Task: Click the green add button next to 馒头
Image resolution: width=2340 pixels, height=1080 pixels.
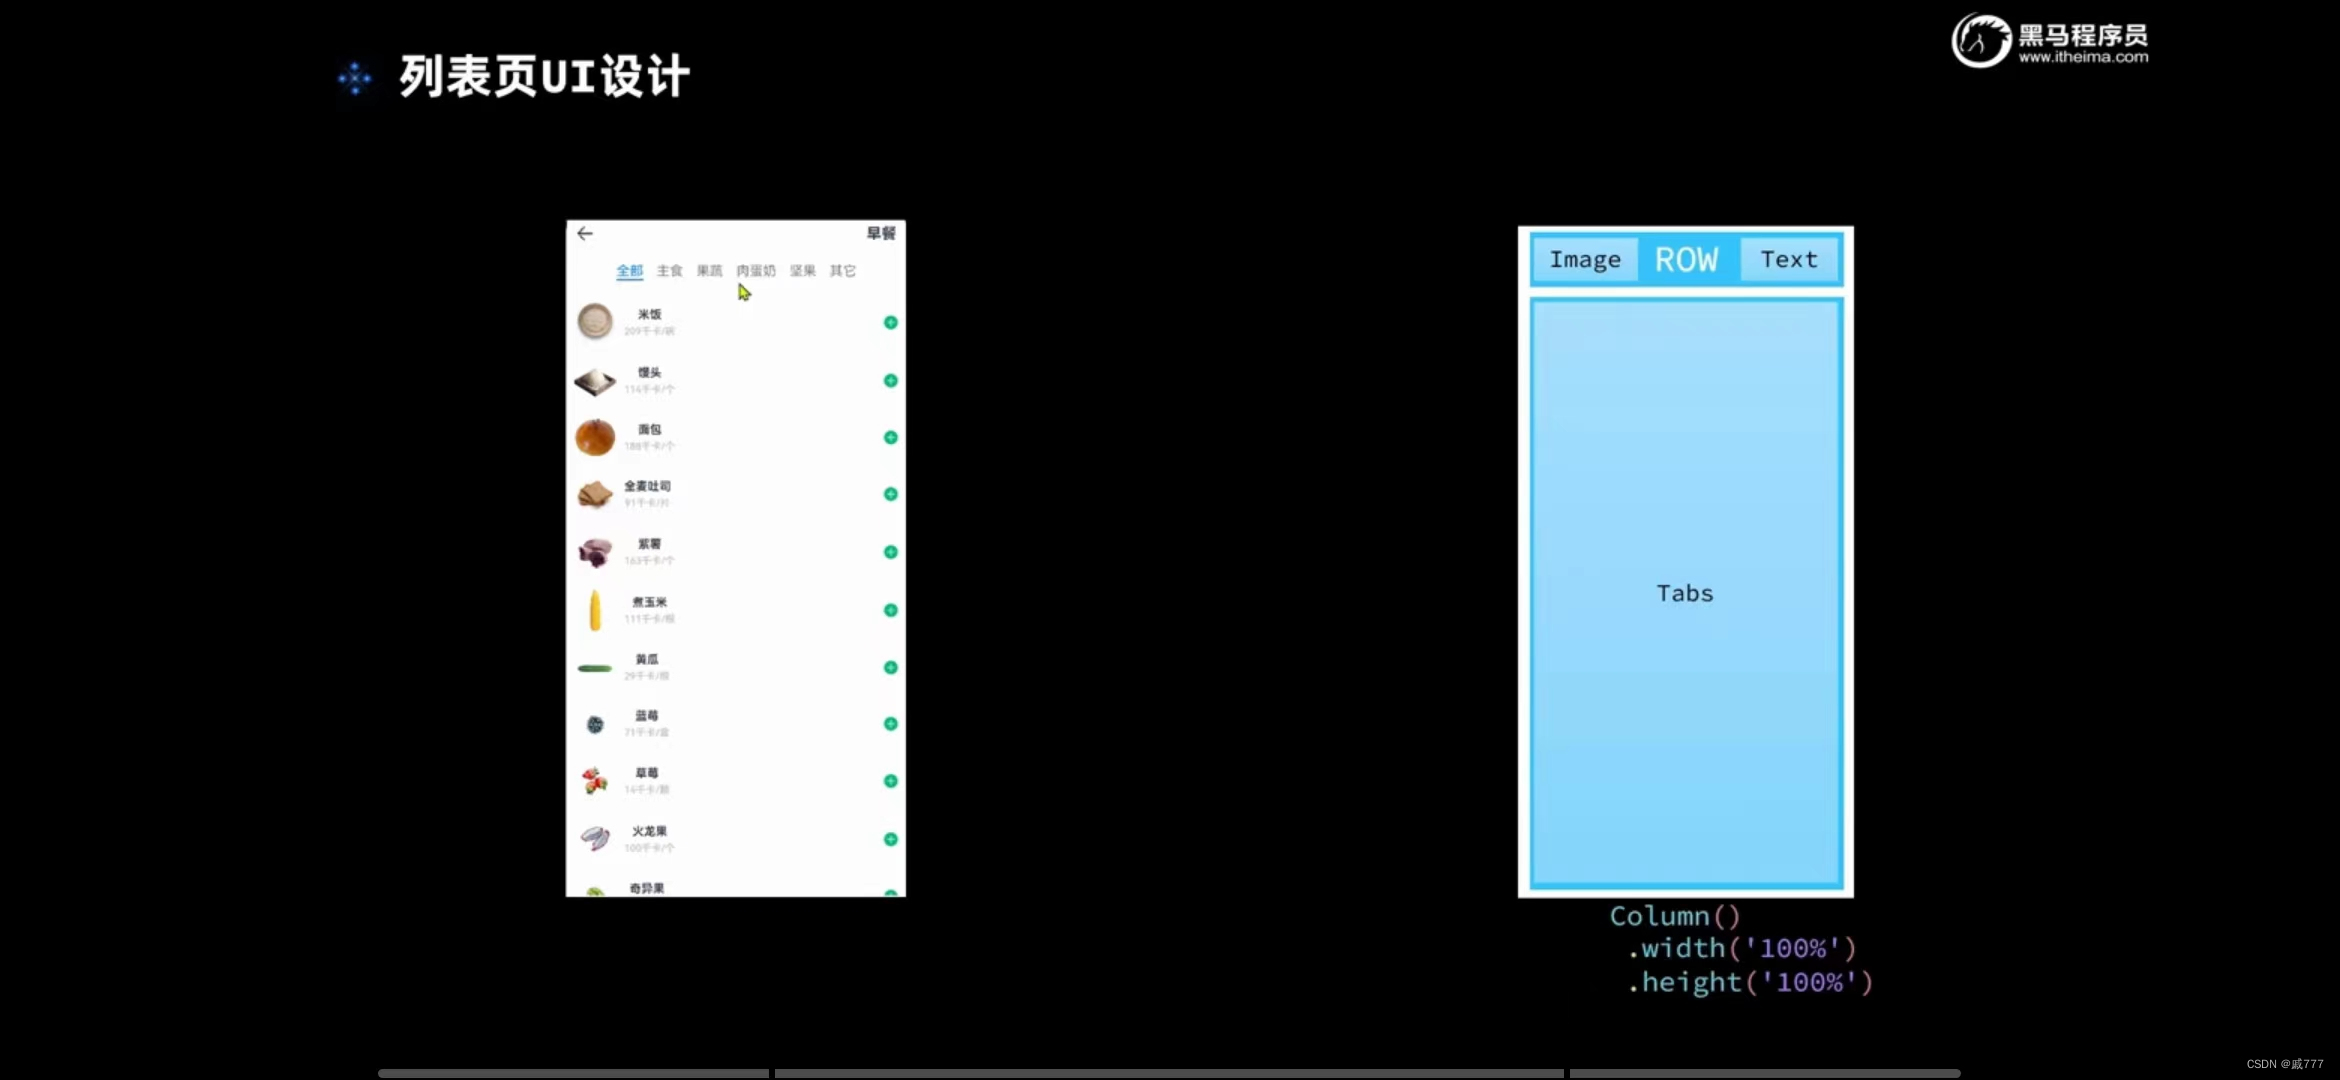Action: pos(889,379)
